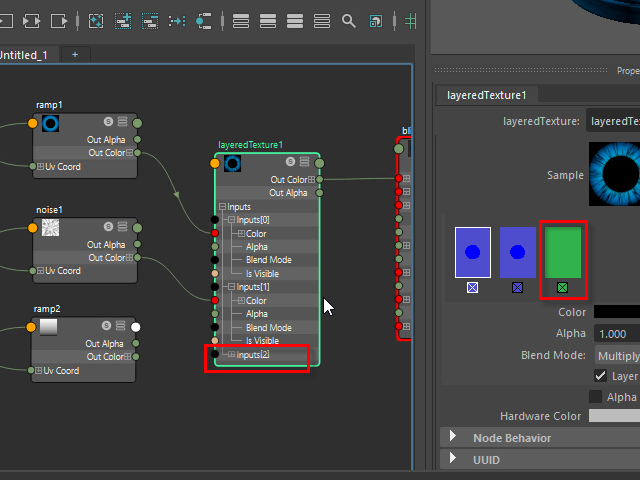The width and height of the screenshot is (640, 480).
Task: Click the search magnifier icon in toolbar
Action: [x=348, y=20]
